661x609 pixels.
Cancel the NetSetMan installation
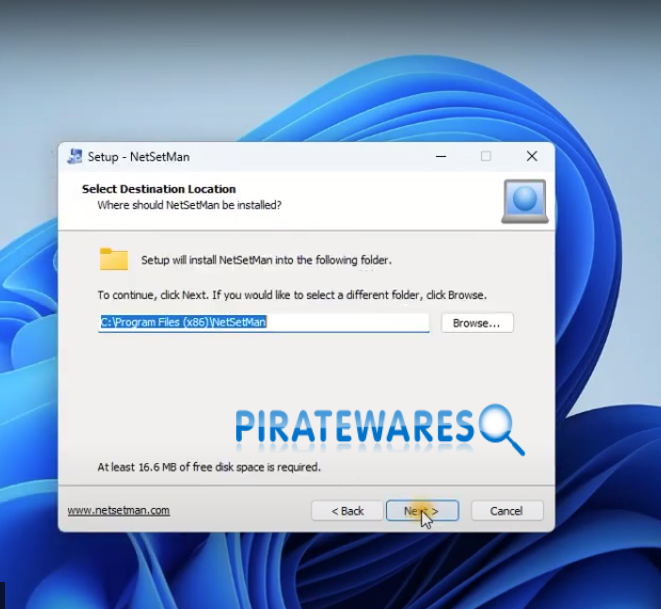click(x=507, y=511)
